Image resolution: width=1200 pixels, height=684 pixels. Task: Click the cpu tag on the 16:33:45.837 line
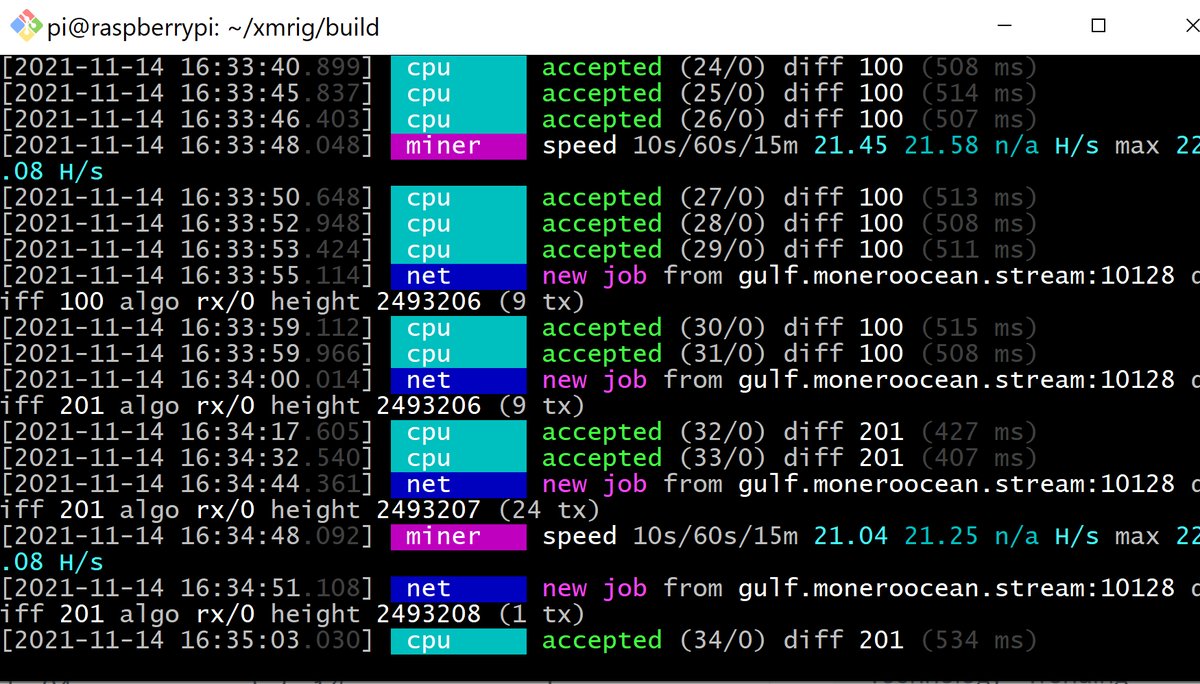click(458, 94)
